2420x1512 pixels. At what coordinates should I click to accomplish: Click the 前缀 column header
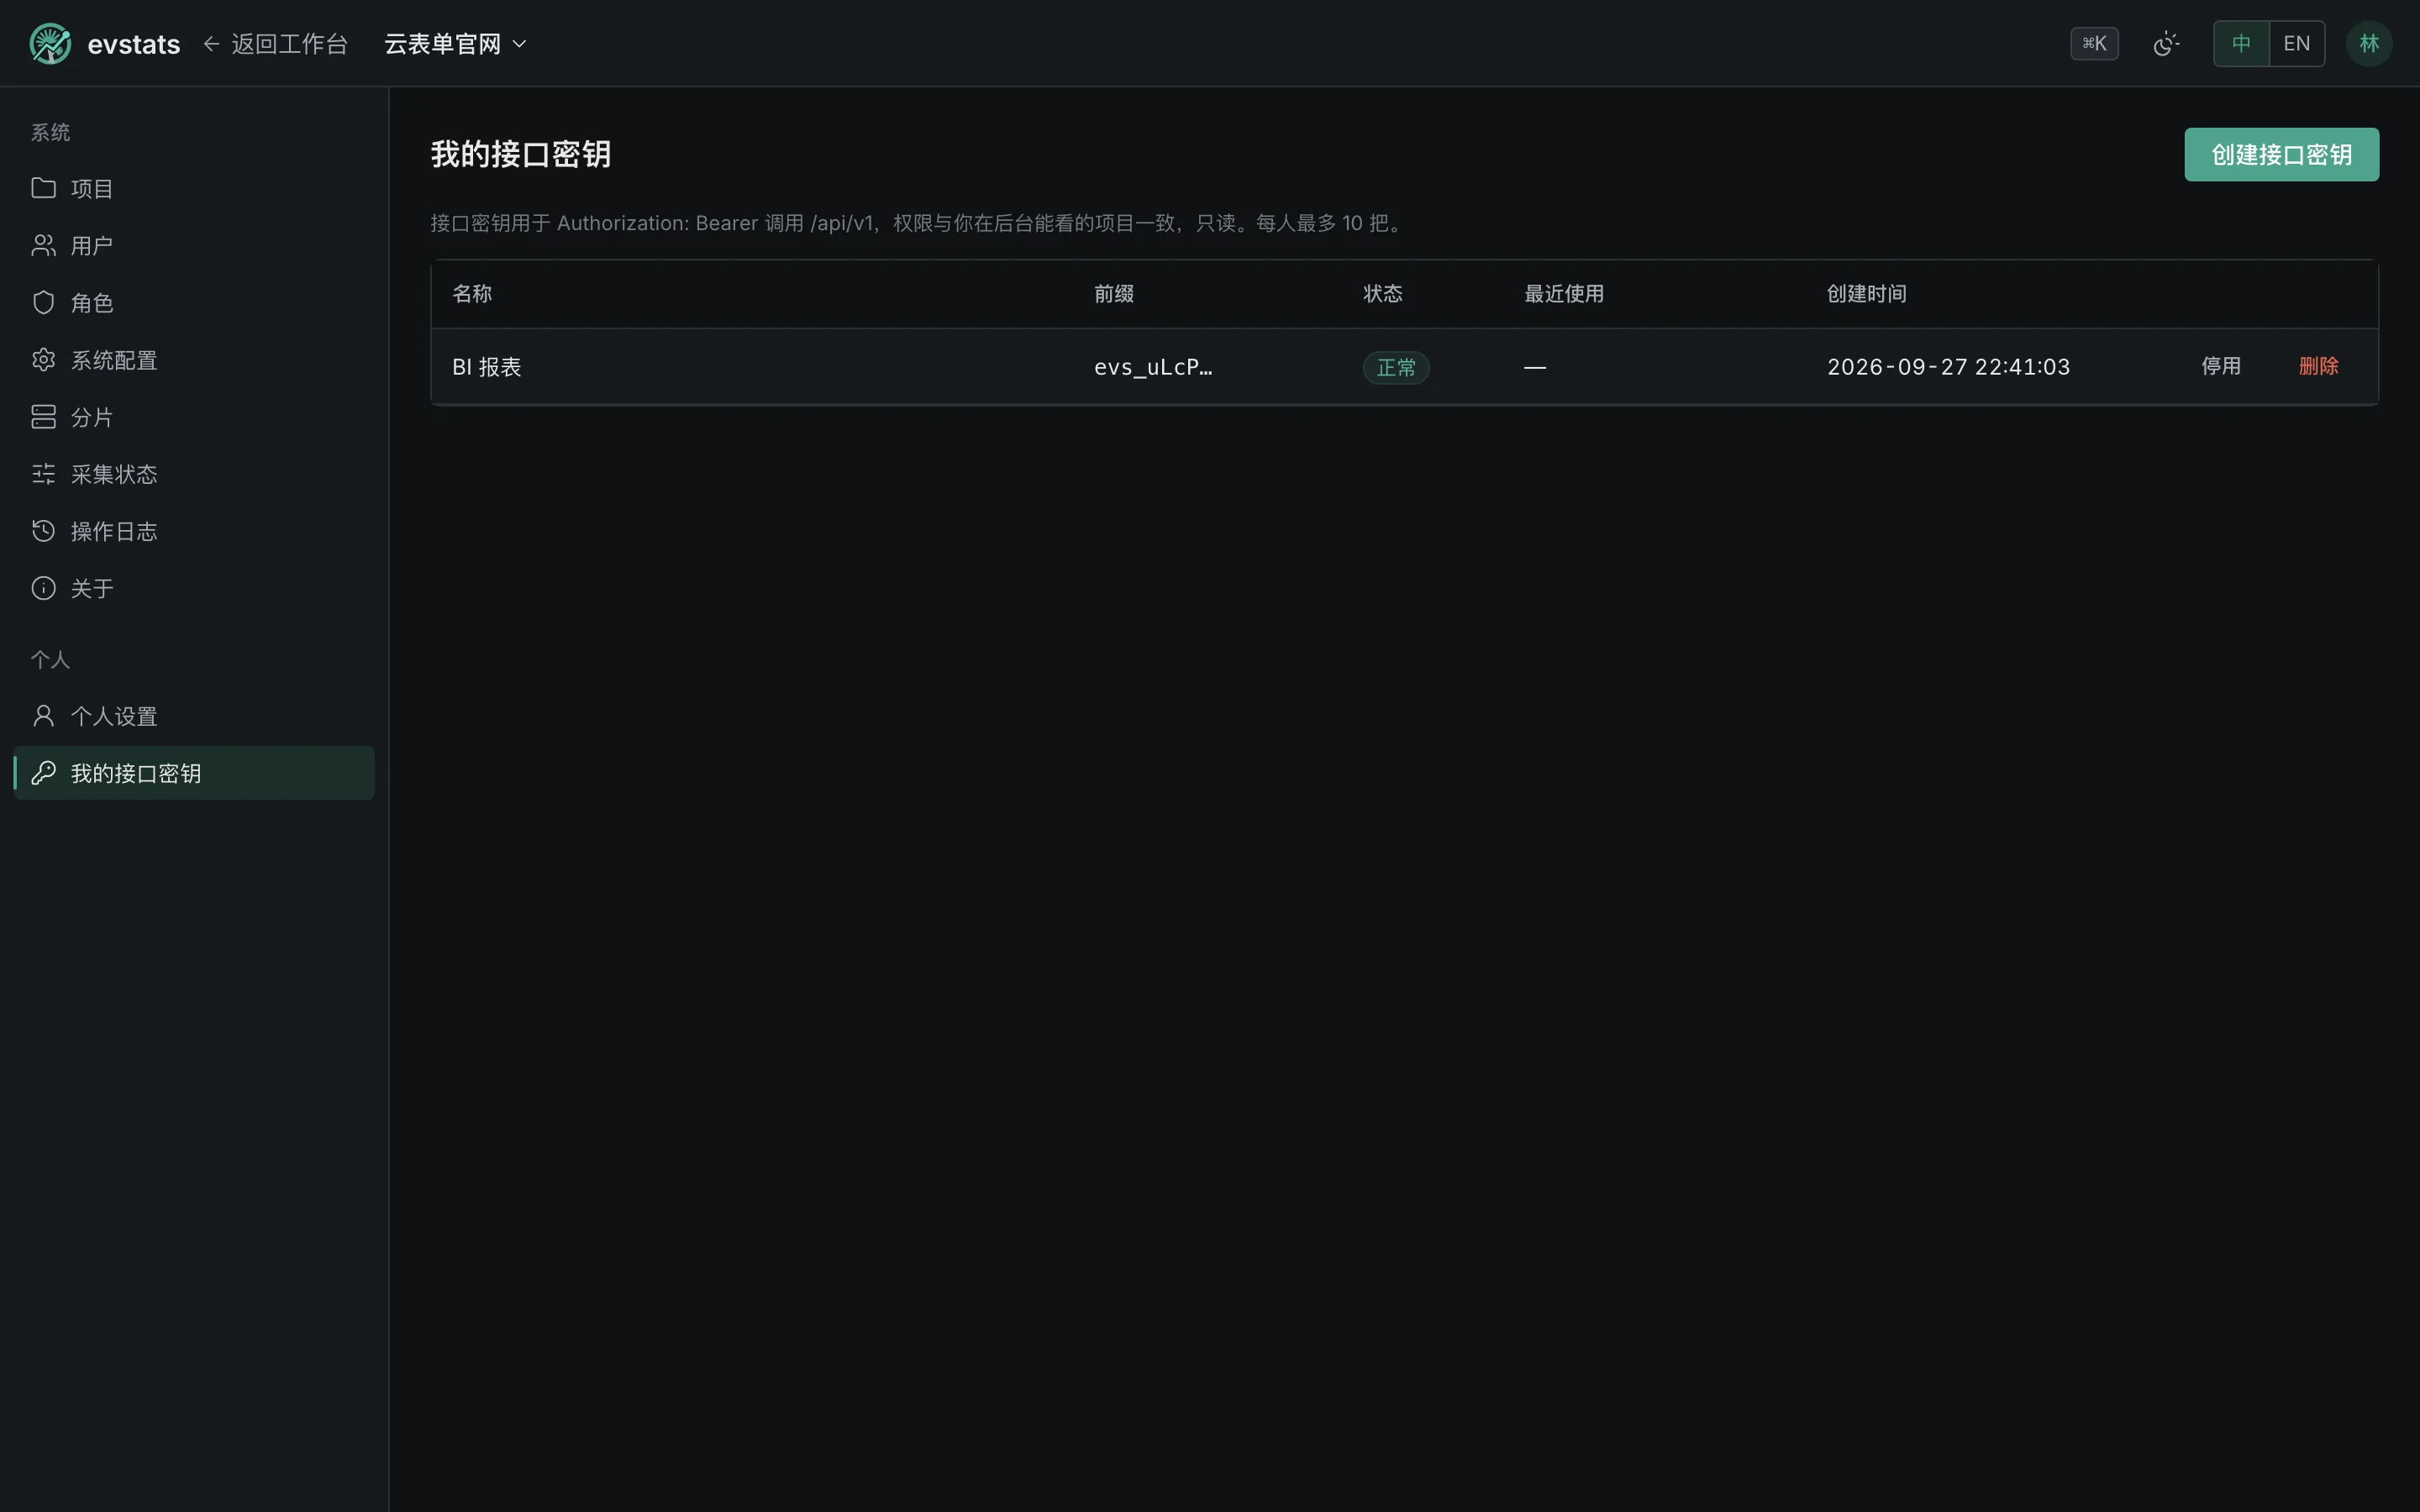(x=1113, y=293)
